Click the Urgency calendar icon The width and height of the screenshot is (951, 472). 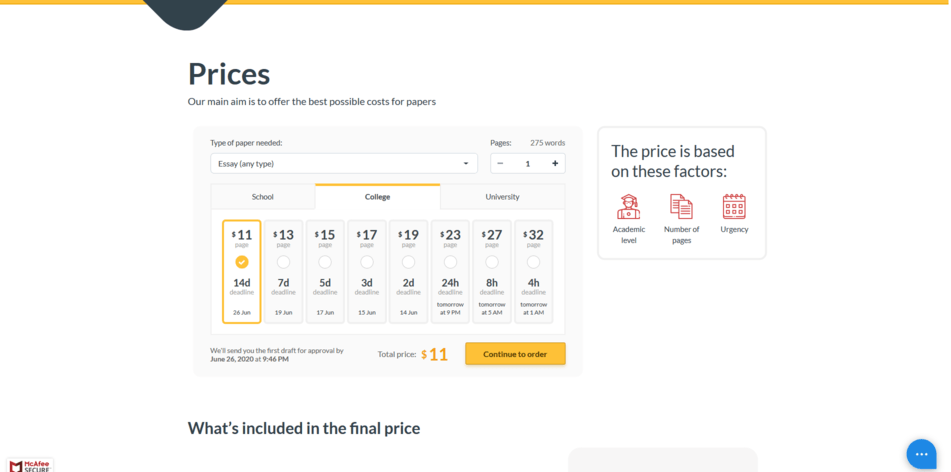pos(734,206)
